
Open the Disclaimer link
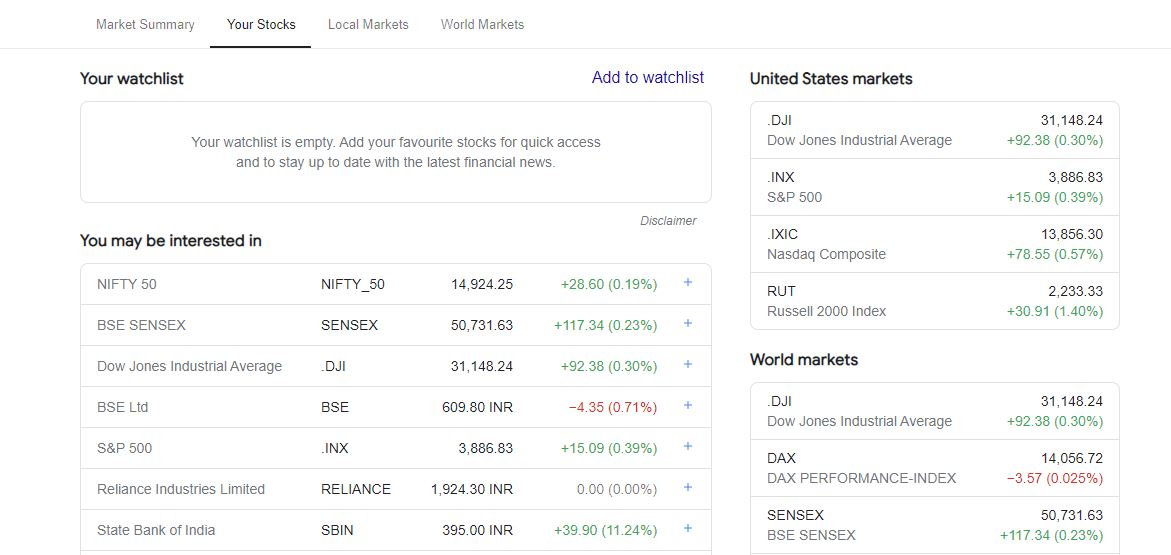click(668, 221)
